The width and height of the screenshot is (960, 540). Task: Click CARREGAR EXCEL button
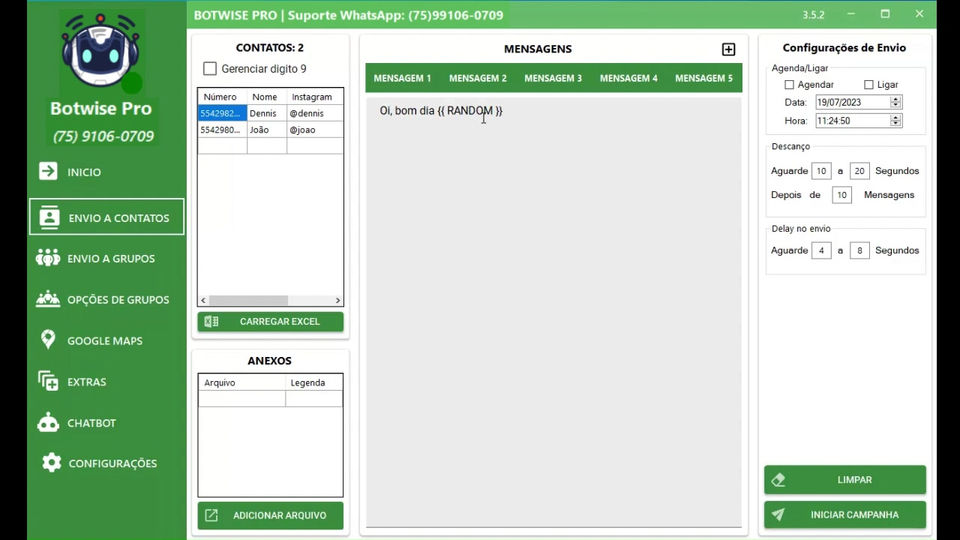pos(270,321)
